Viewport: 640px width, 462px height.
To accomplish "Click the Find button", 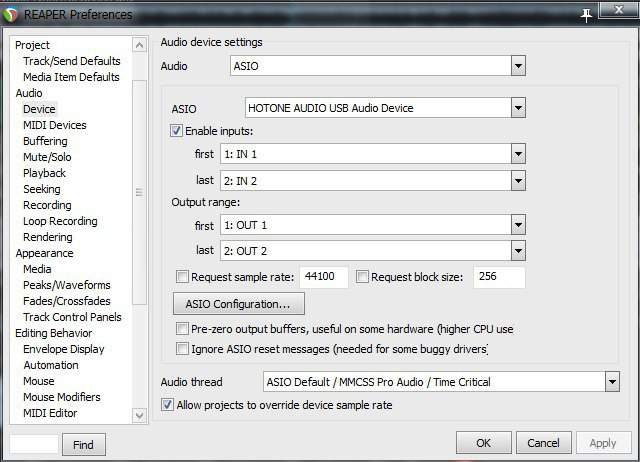I will pos(84,444).
